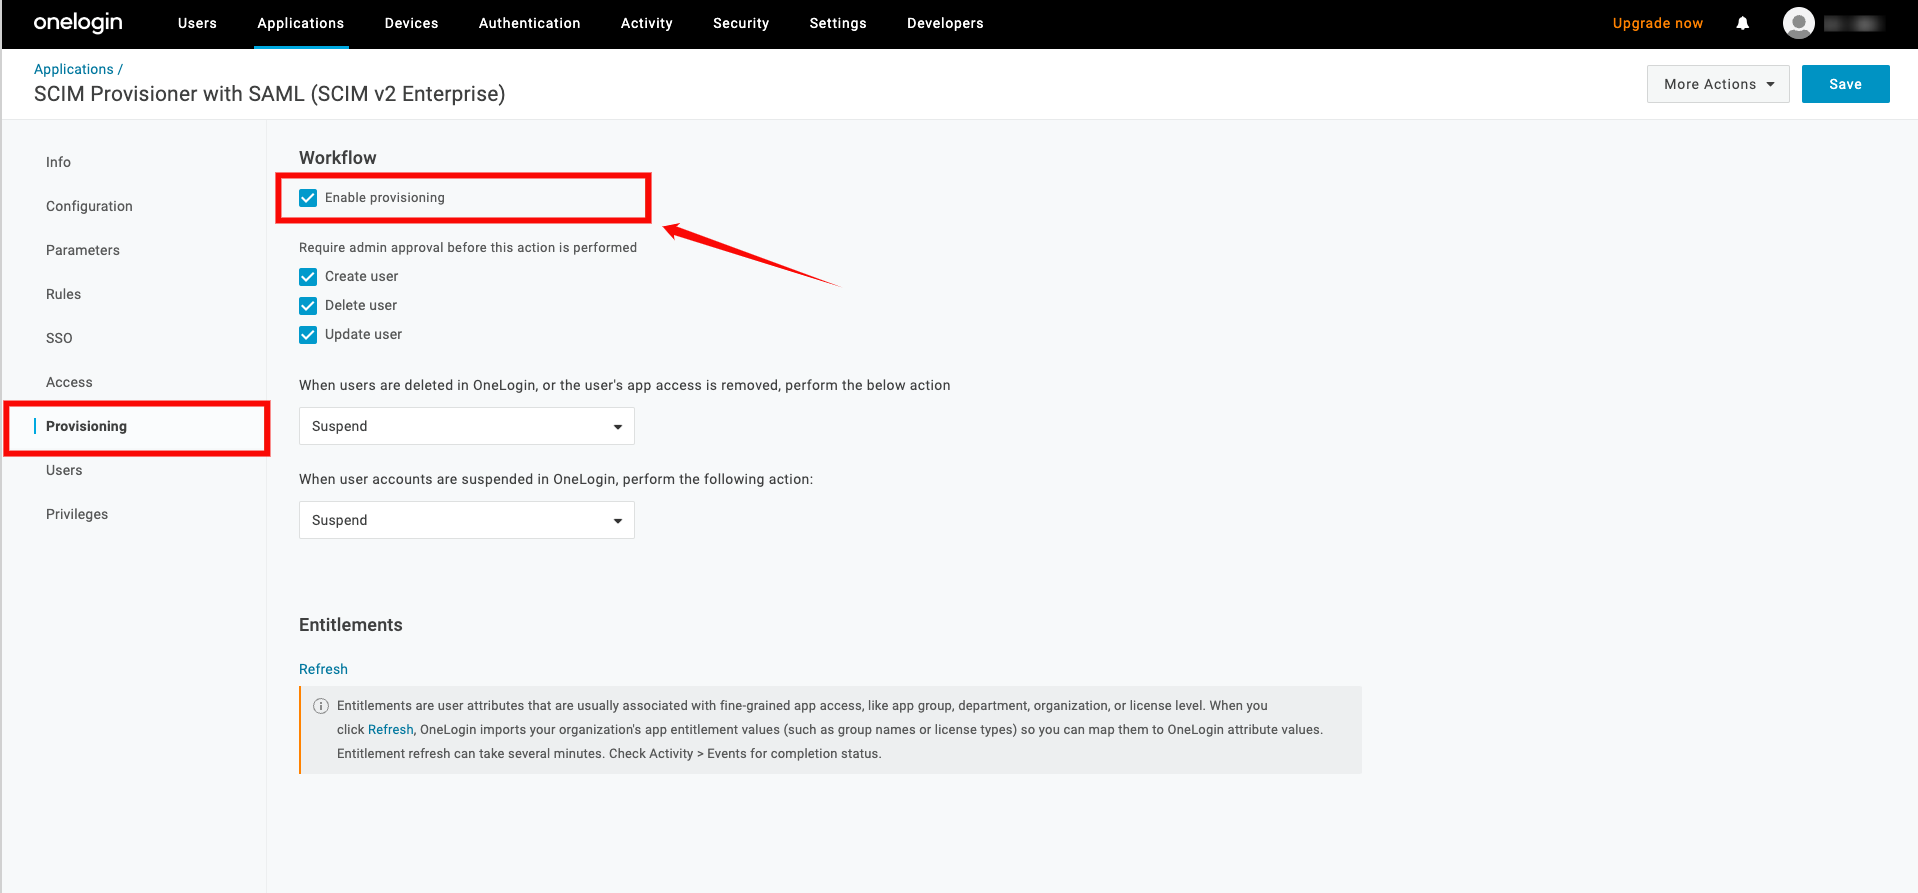Go to Applications breadcrumb link

click(x=74, y=69)
